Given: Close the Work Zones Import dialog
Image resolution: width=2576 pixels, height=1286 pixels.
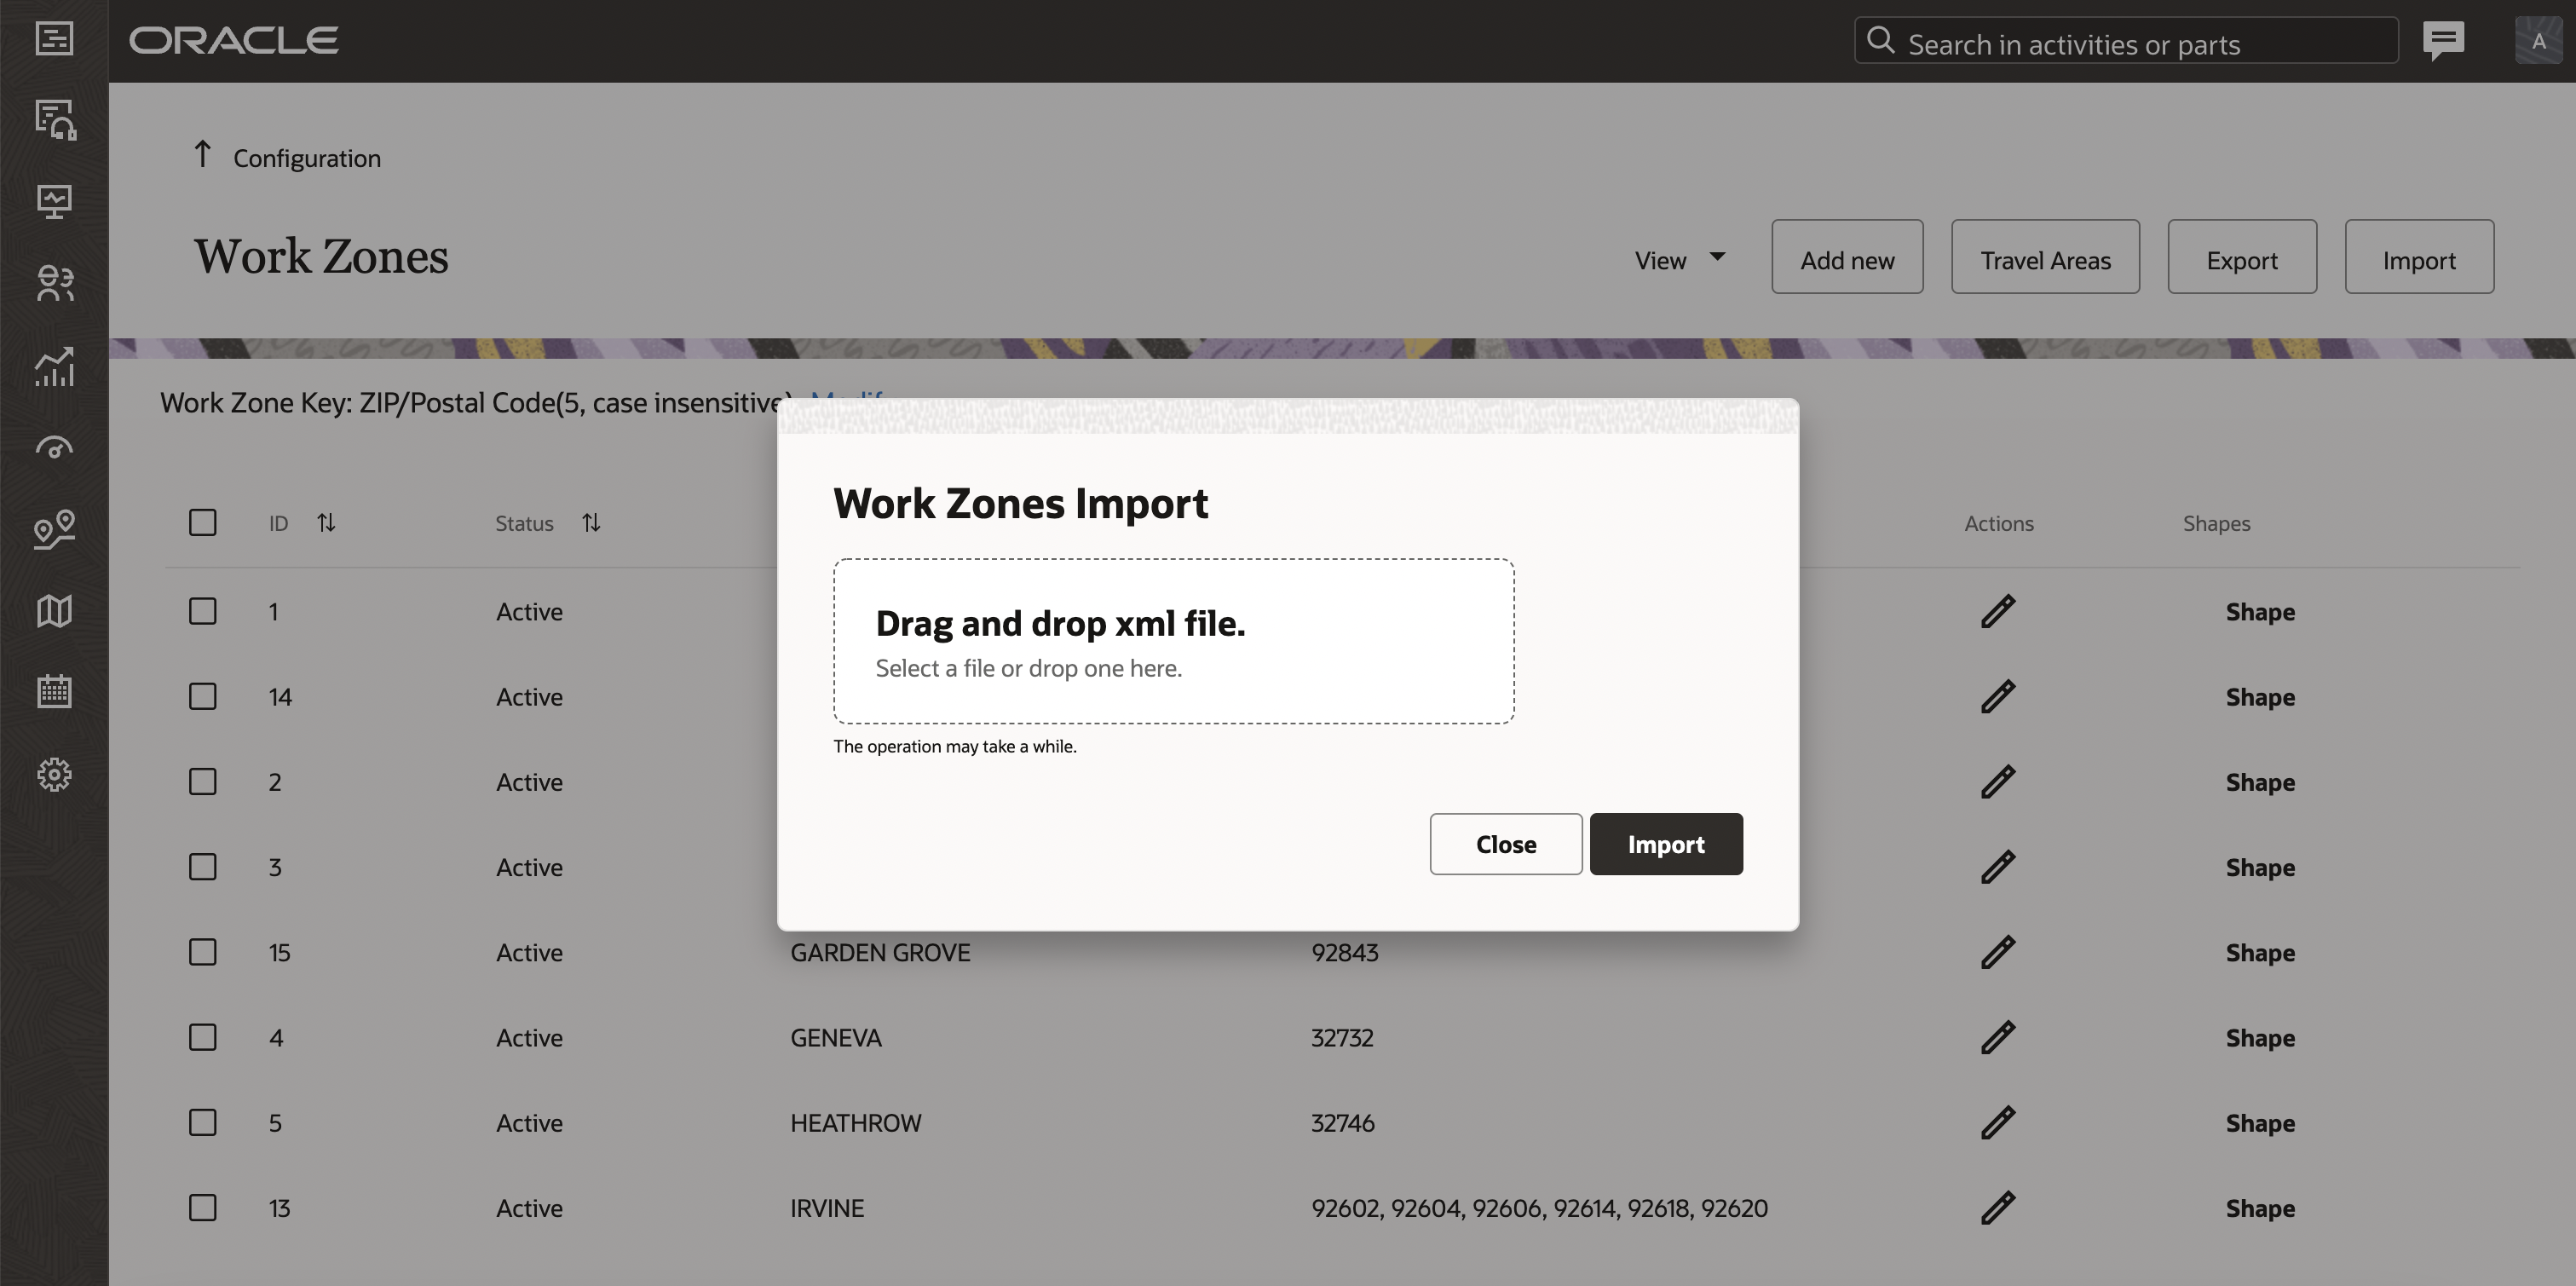Looking at the screenshot, I should [x=1505, y=844].
